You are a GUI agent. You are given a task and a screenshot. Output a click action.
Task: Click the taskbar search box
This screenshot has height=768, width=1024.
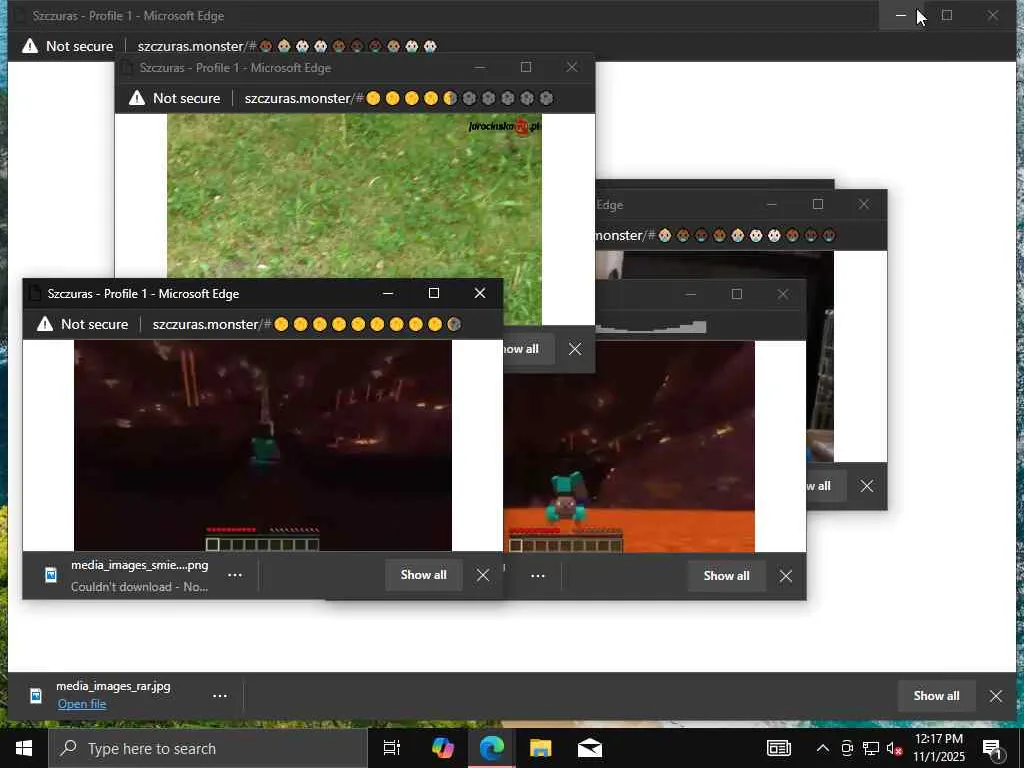[x=208, y=748]
